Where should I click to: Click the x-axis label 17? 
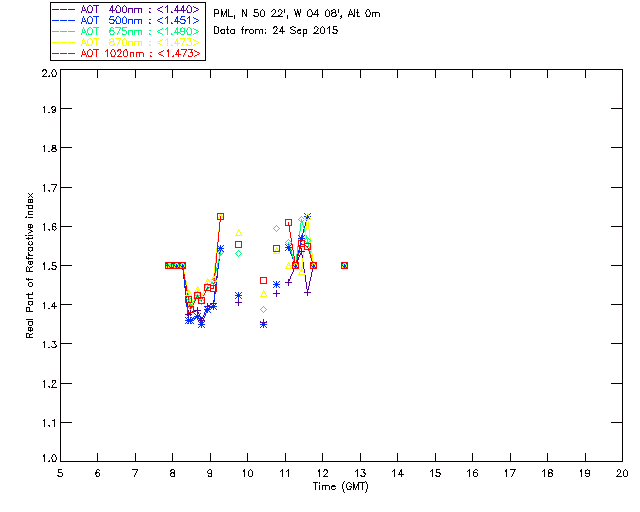tap(510, 473)
